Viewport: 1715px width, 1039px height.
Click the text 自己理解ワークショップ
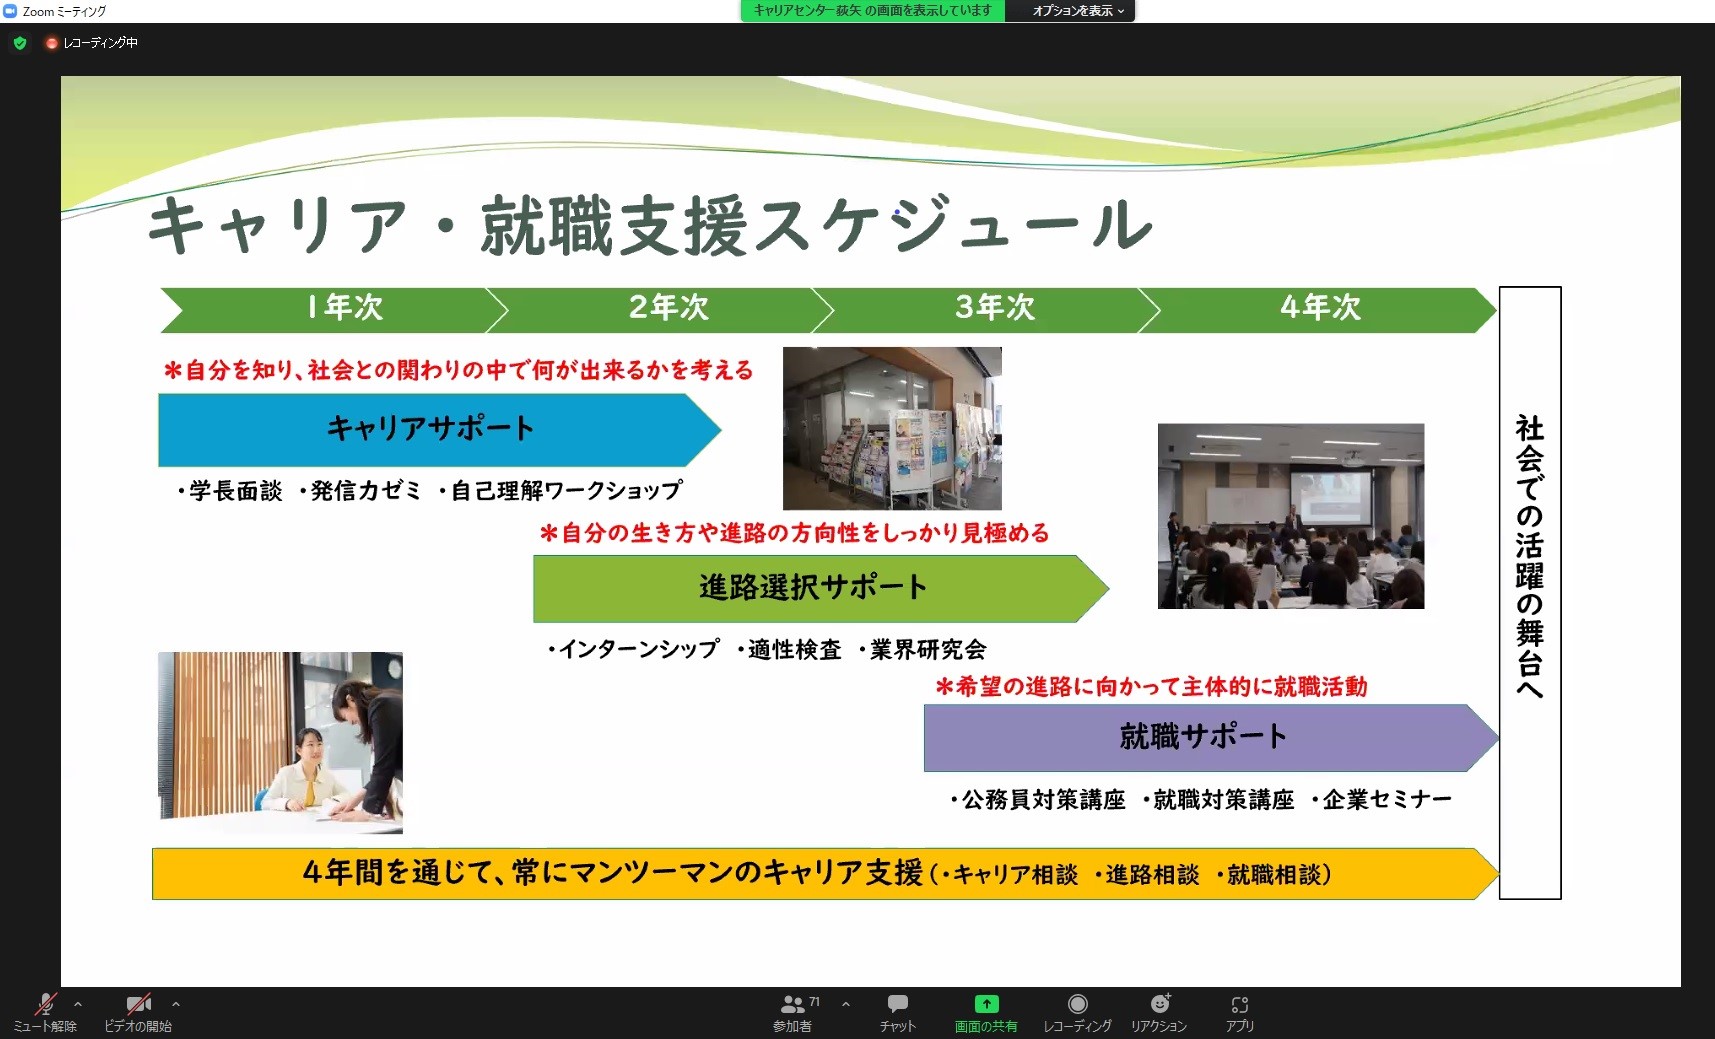pos(567,491)
